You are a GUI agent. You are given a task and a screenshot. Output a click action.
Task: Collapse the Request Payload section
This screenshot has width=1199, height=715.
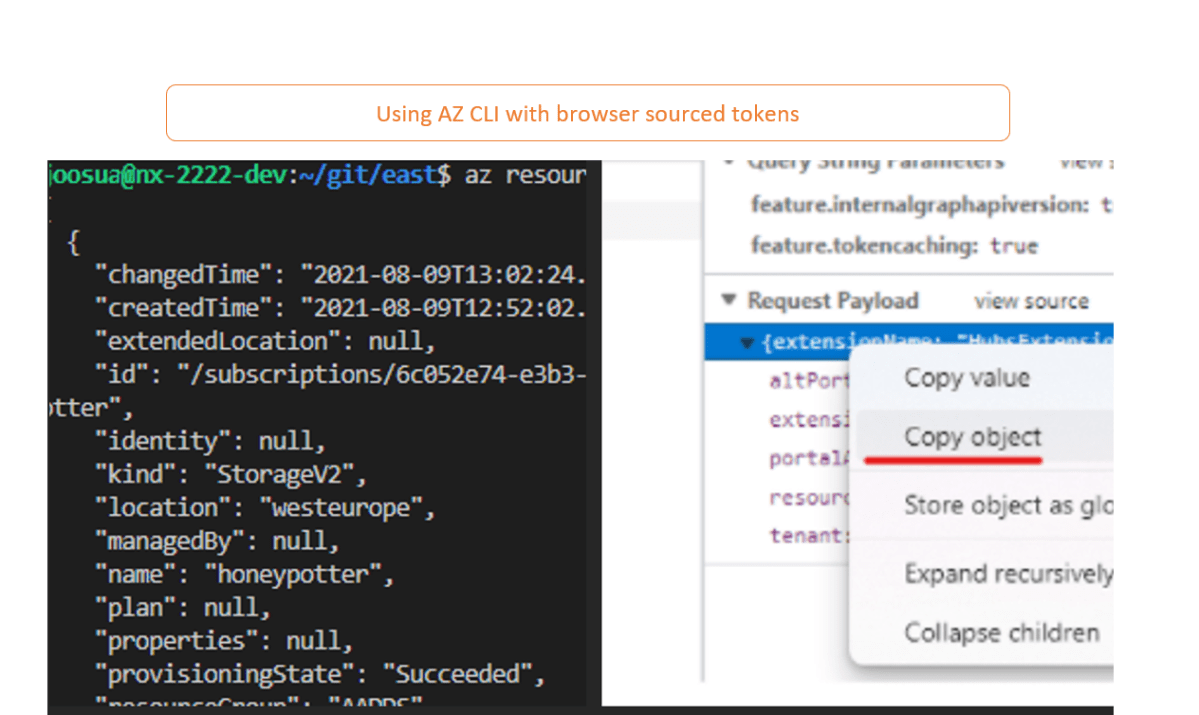728,301
